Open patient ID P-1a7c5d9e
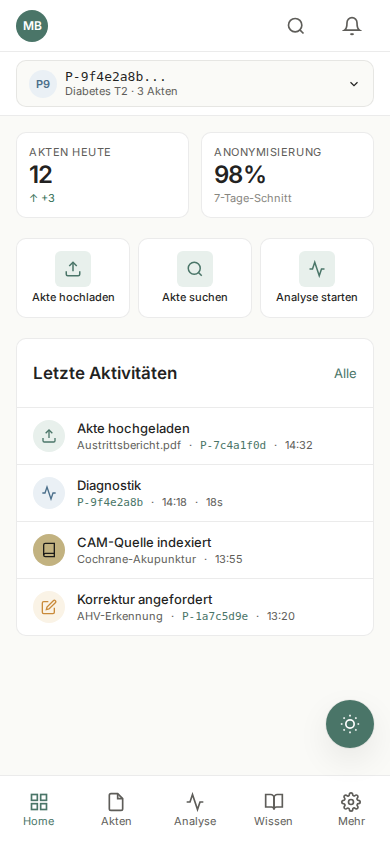390x844 pixels. click(215, 616)
